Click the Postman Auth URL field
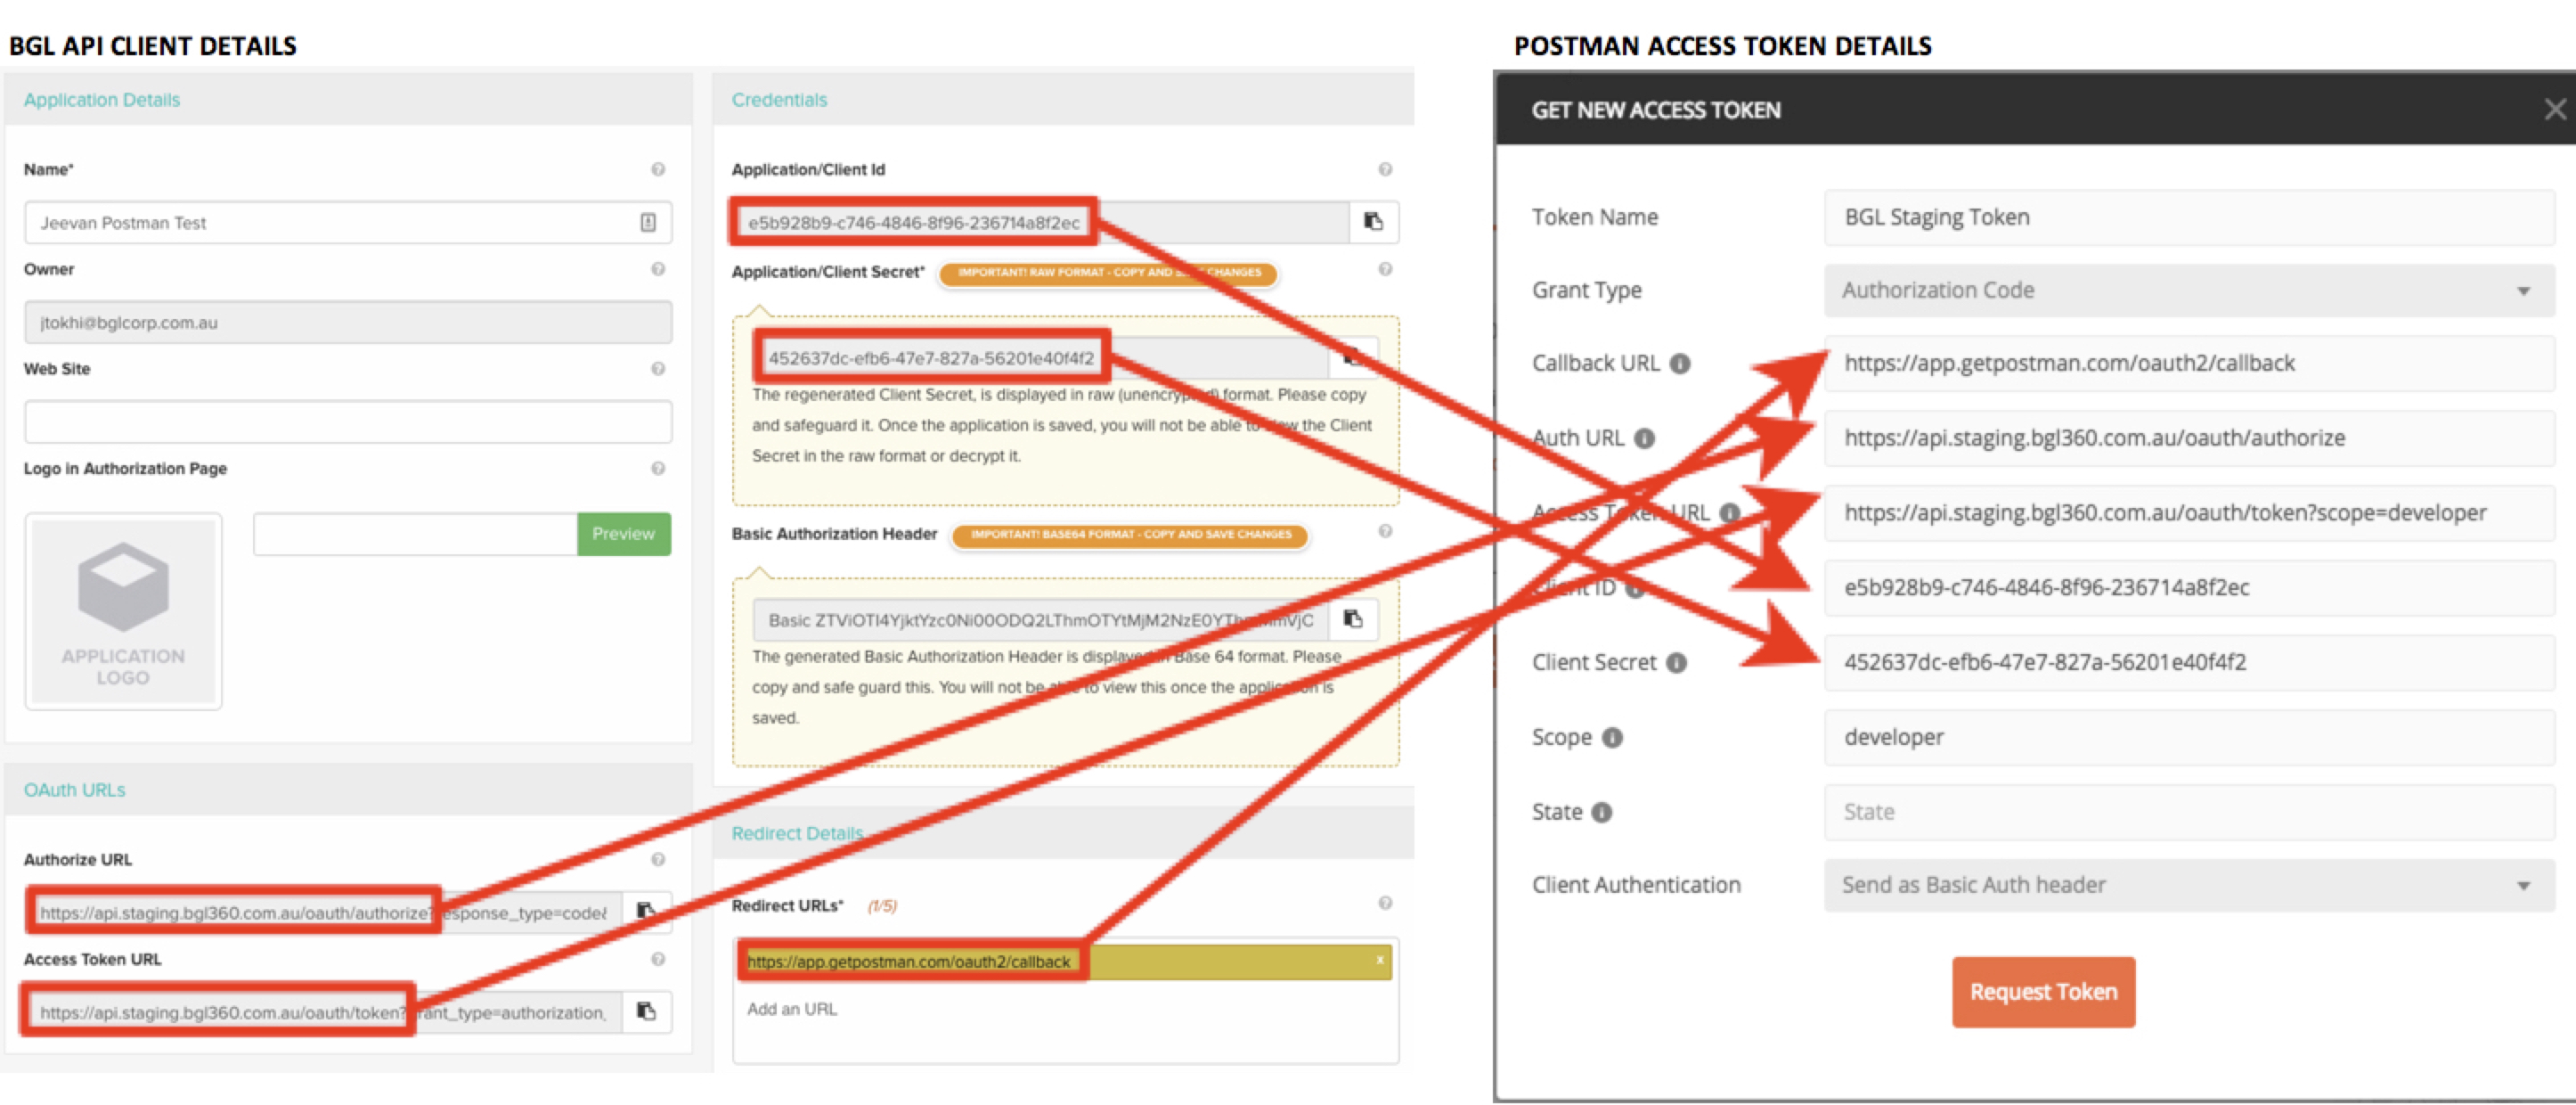Image resolution: width=2576 pixels, height=1105 pixels. point(2189,438)
